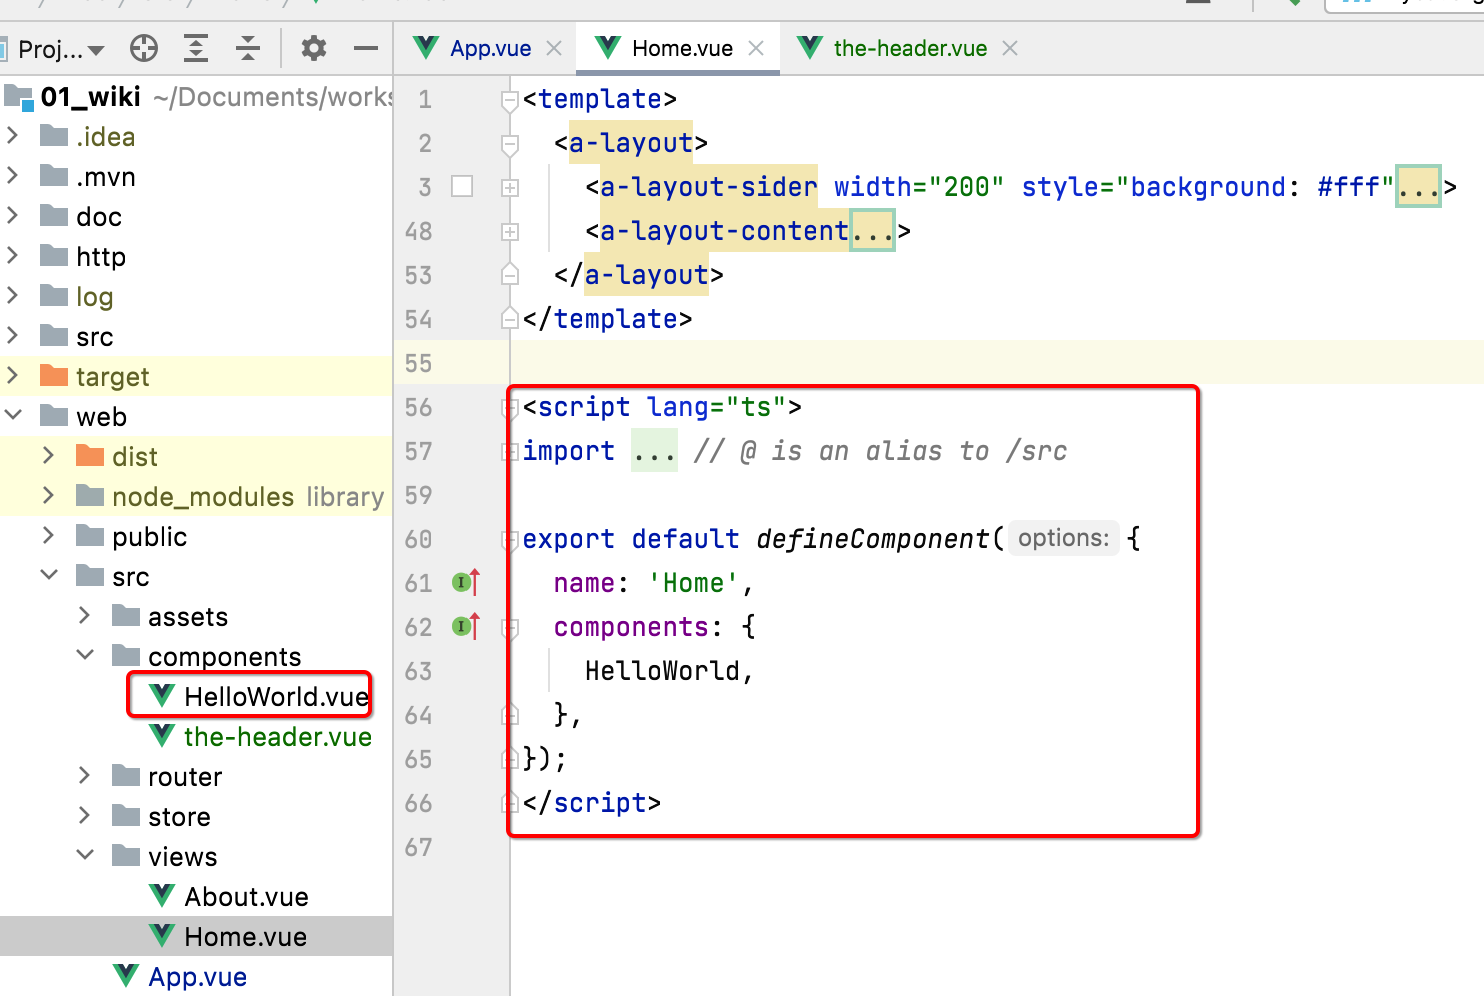Expand the target folder
1484x996 pixels.
pos(13,375)
